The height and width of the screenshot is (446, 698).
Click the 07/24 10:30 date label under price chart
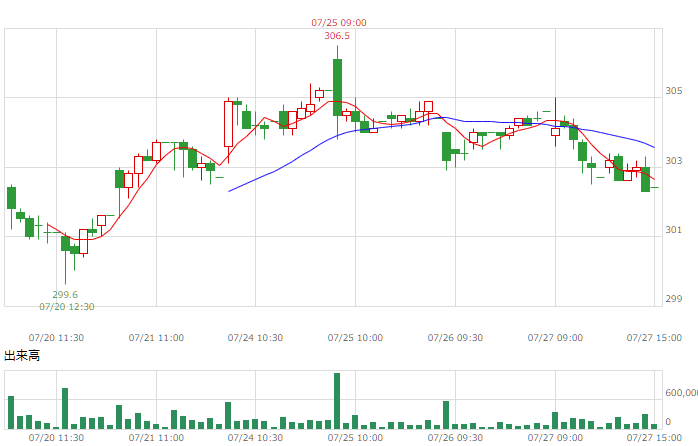pos(256,338)
